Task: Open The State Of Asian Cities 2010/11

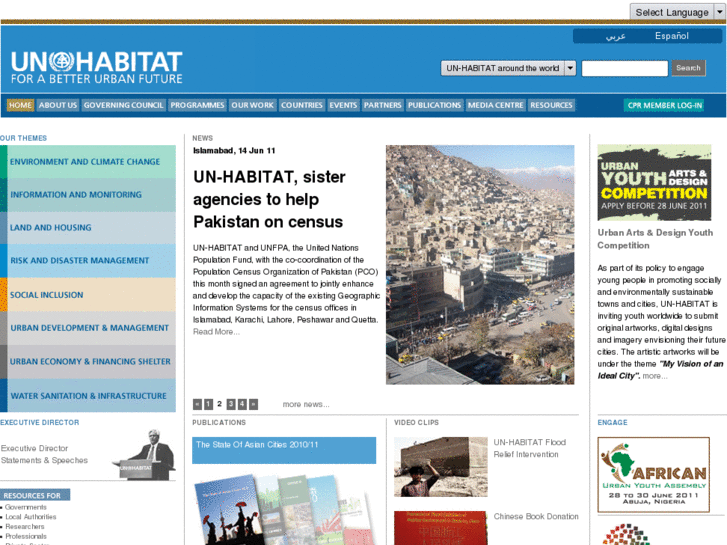Action: click(x=284, y=450)
